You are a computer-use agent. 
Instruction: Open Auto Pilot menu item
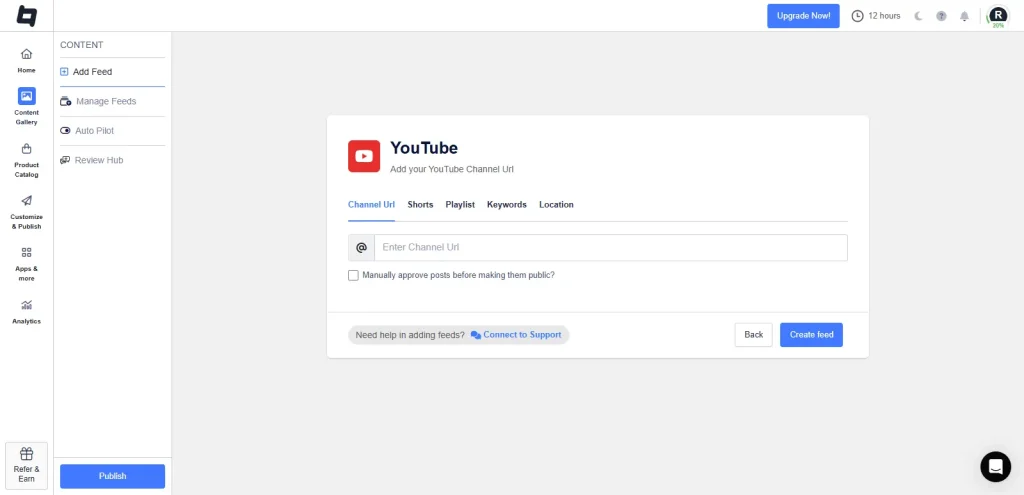tap(112, 131)
